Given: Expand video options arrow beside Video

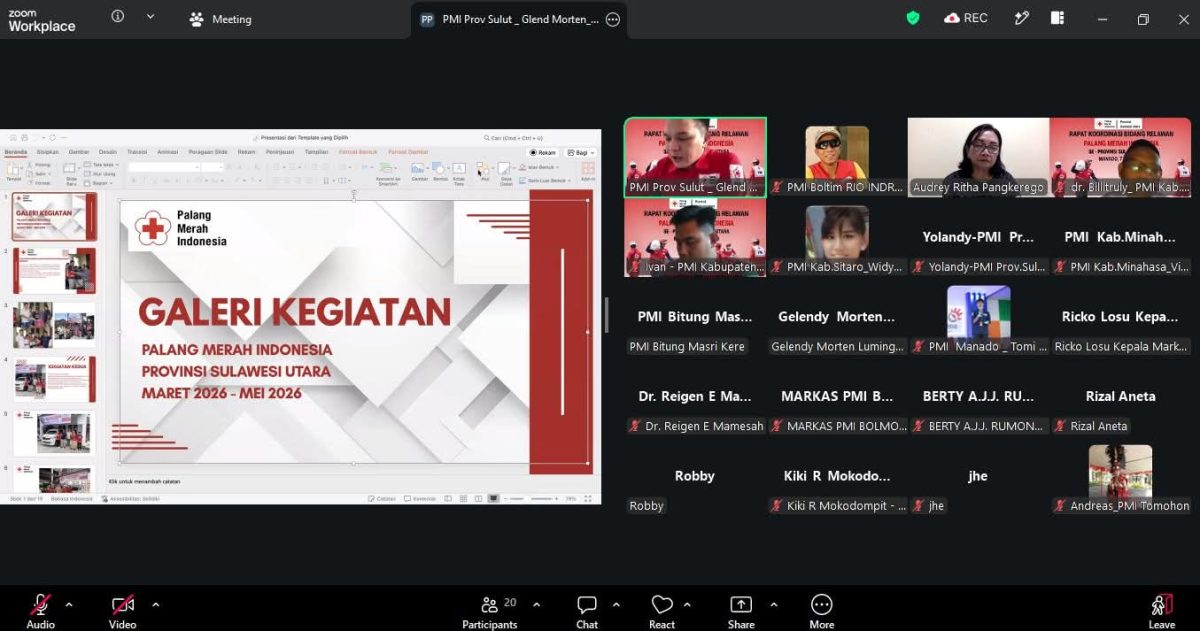Looking at the screenshot, I should [x=155, y=604].
